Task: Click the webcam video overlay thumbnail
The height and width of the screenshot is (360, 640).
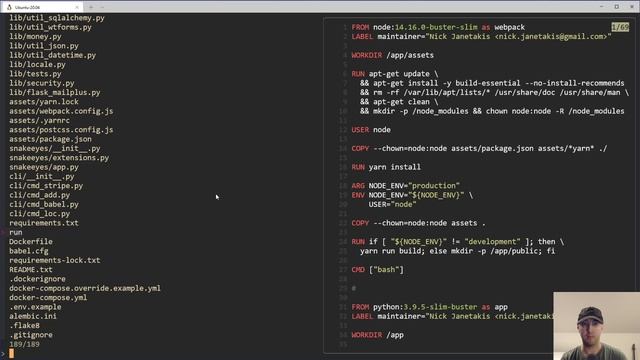Action: (x=596, y=326)
